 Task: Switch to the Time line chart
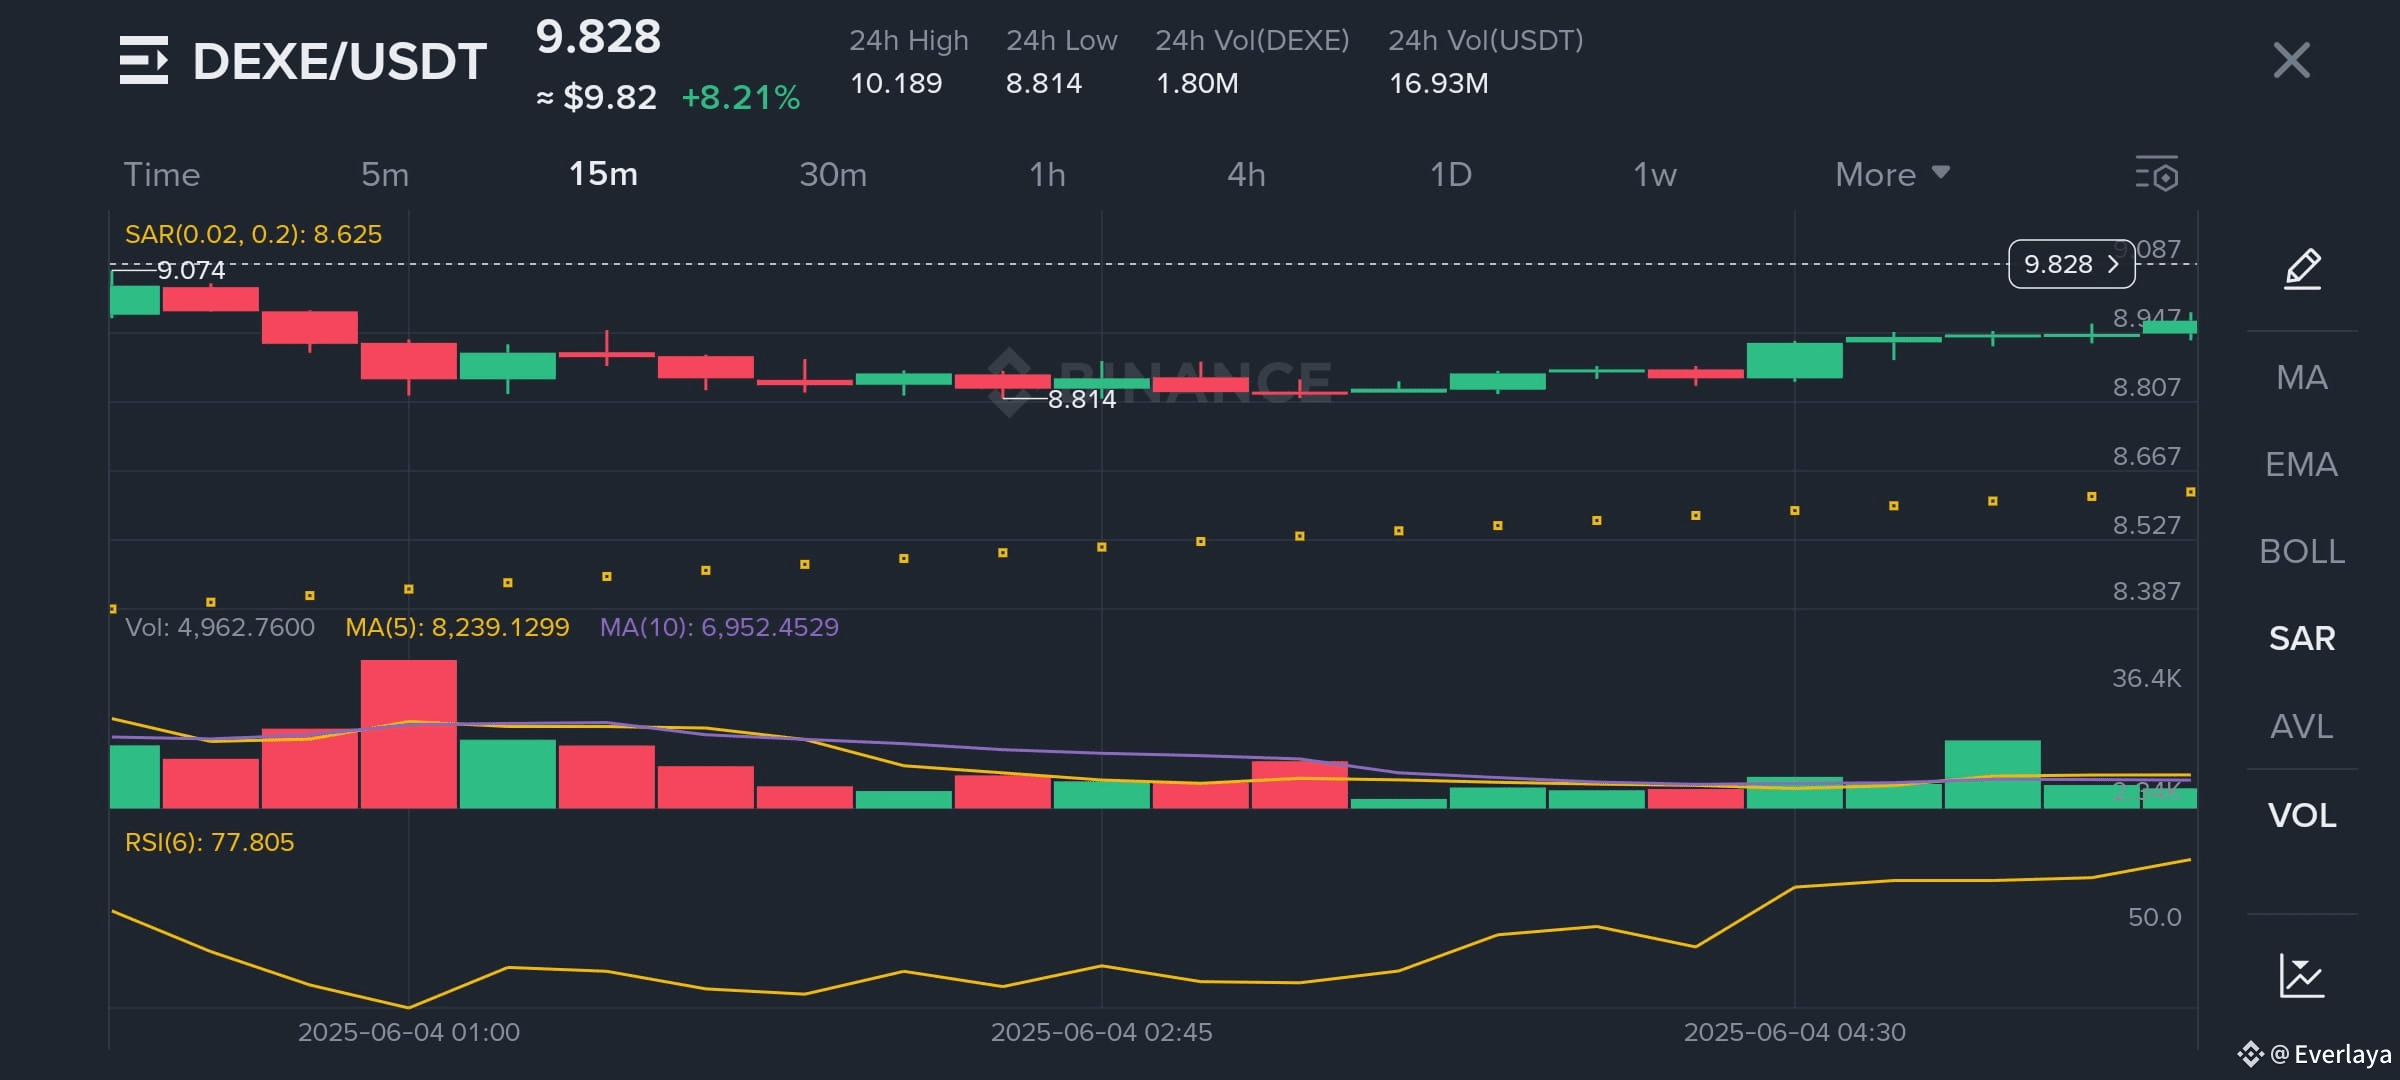162,174
